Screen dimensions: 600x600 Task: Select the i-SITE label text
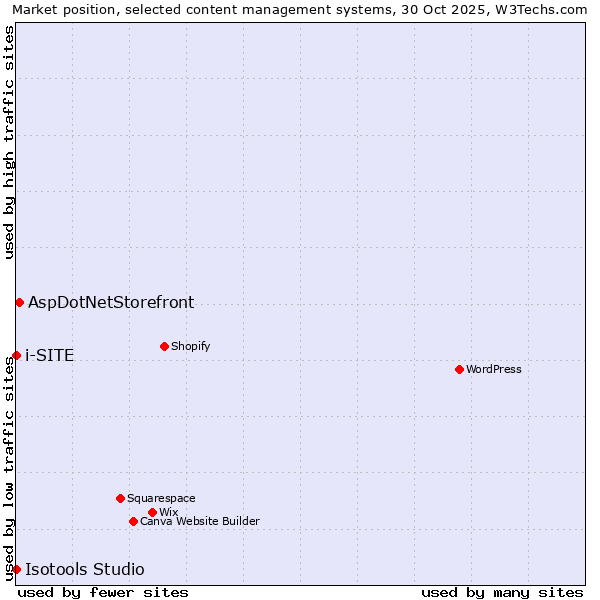[49, 355]
